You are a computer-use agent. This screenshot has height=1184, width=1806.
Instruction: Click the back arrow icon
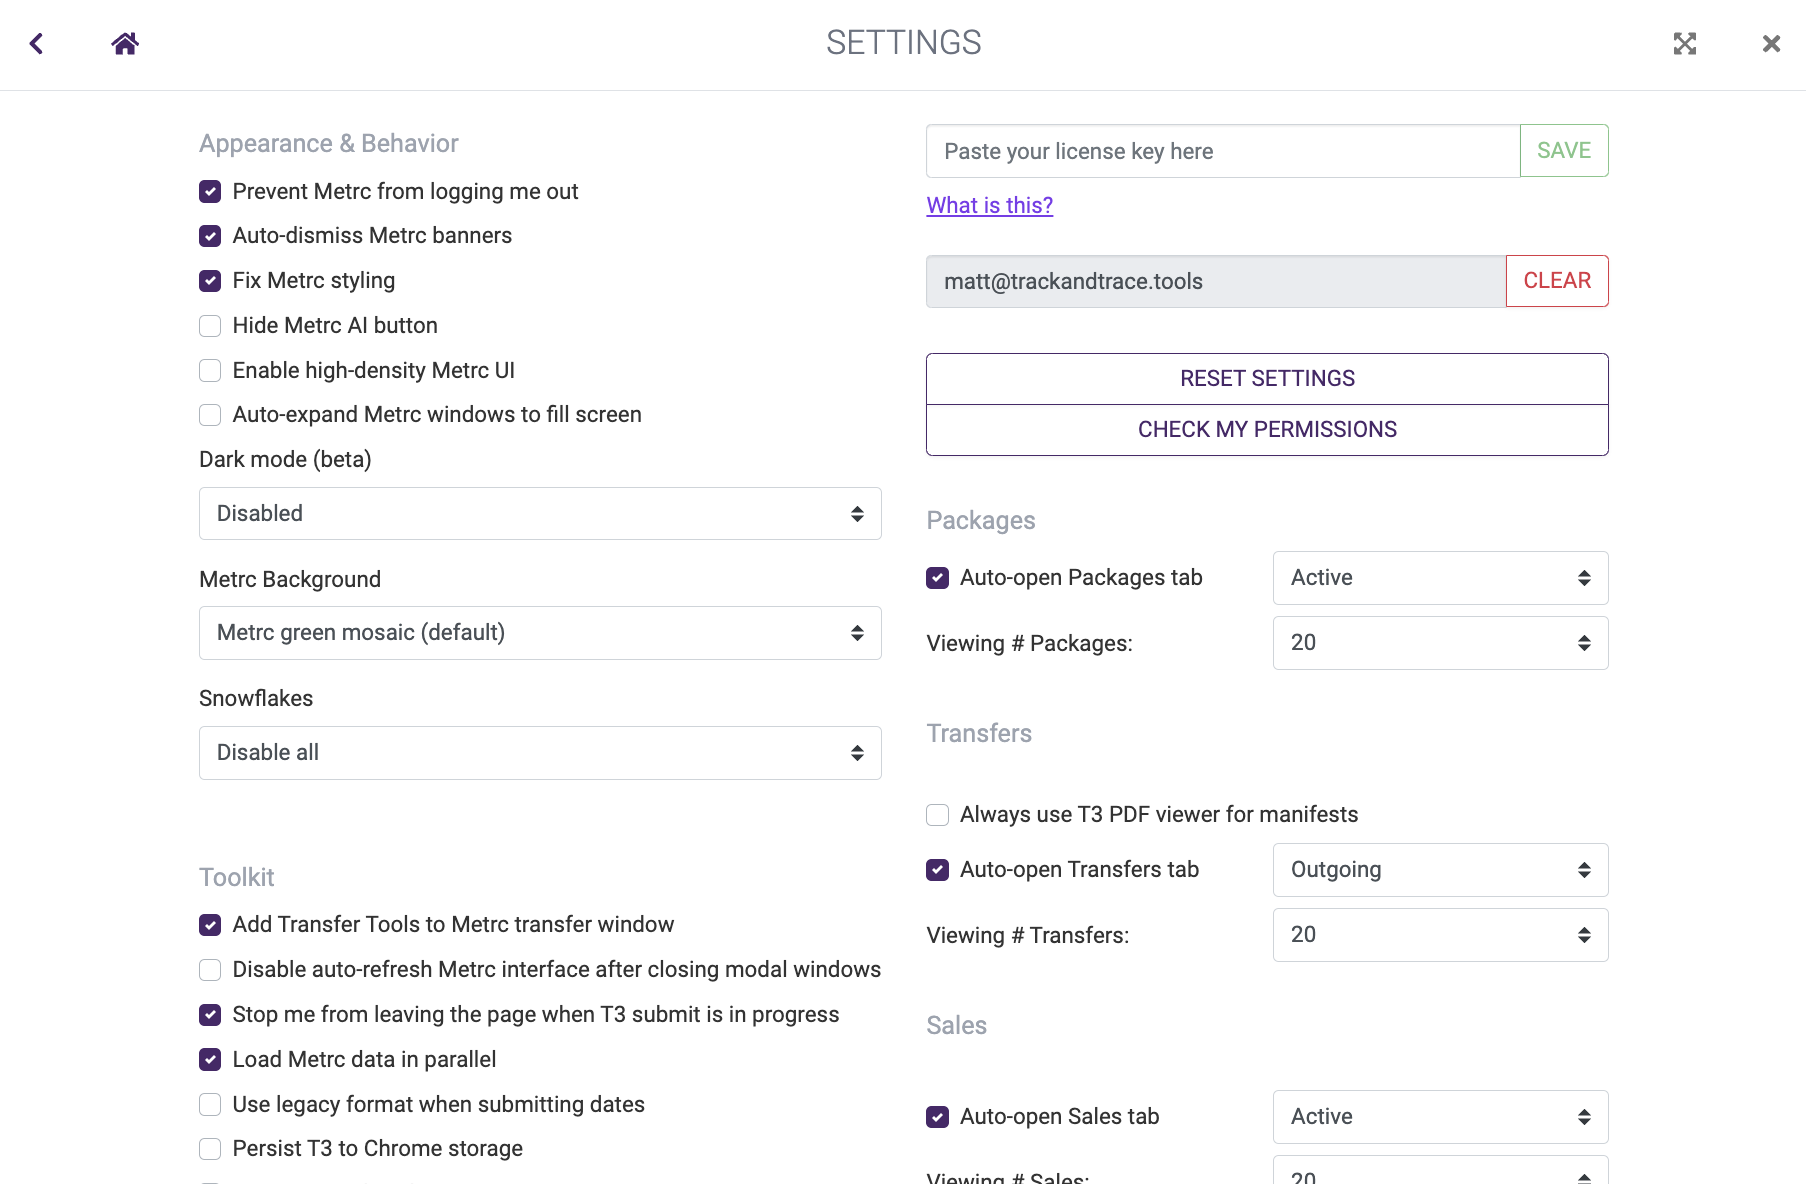click(x=37, y=44)
